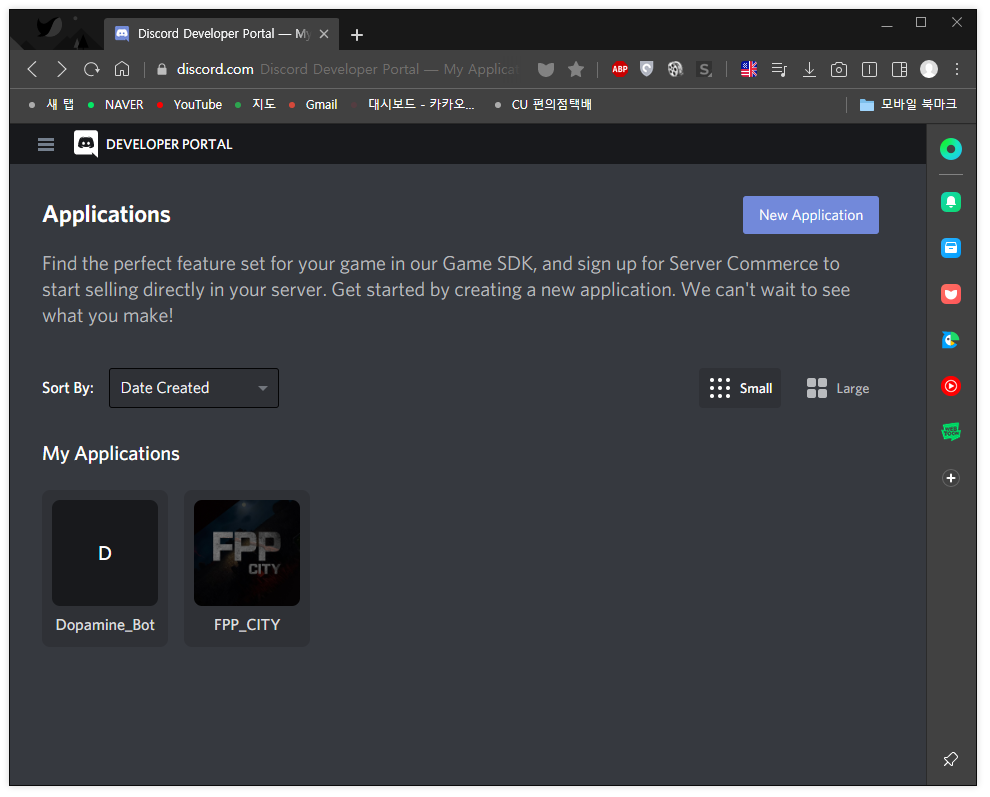Open the green Webtoon sidebar icon

(x=951, y=432)
